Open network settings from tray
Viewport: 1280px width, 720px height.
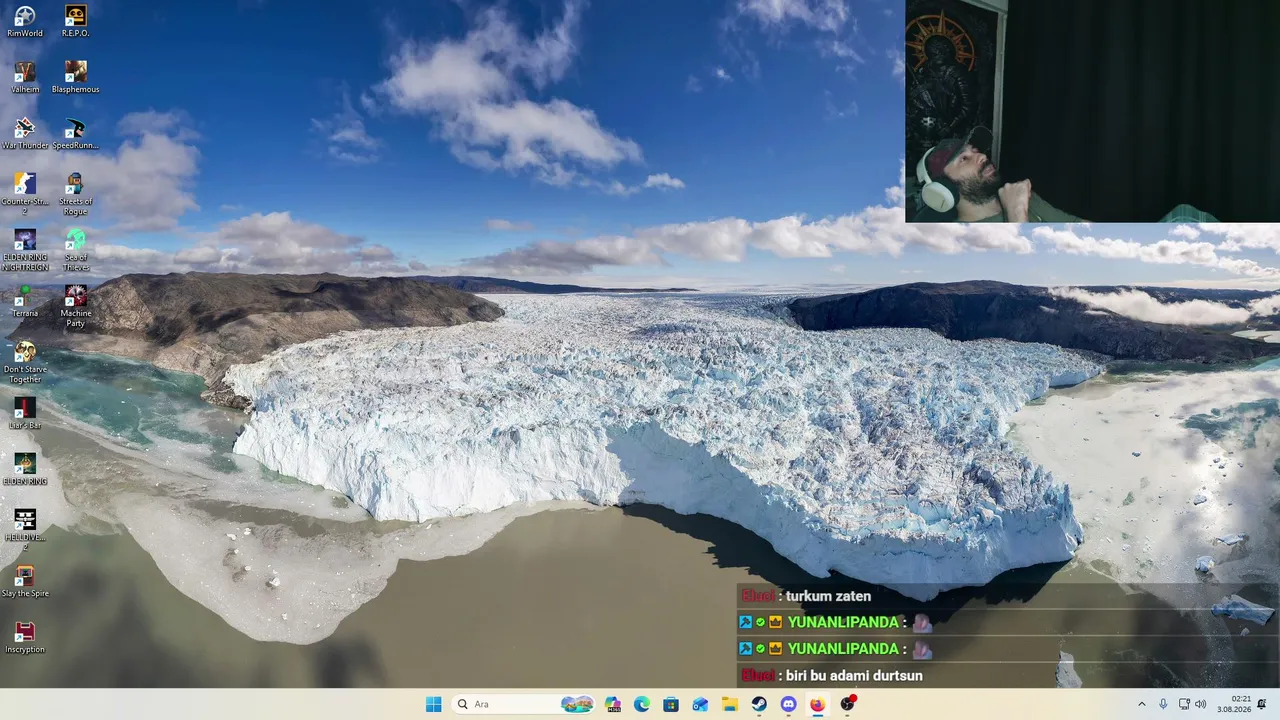[x=1184, y=704]
